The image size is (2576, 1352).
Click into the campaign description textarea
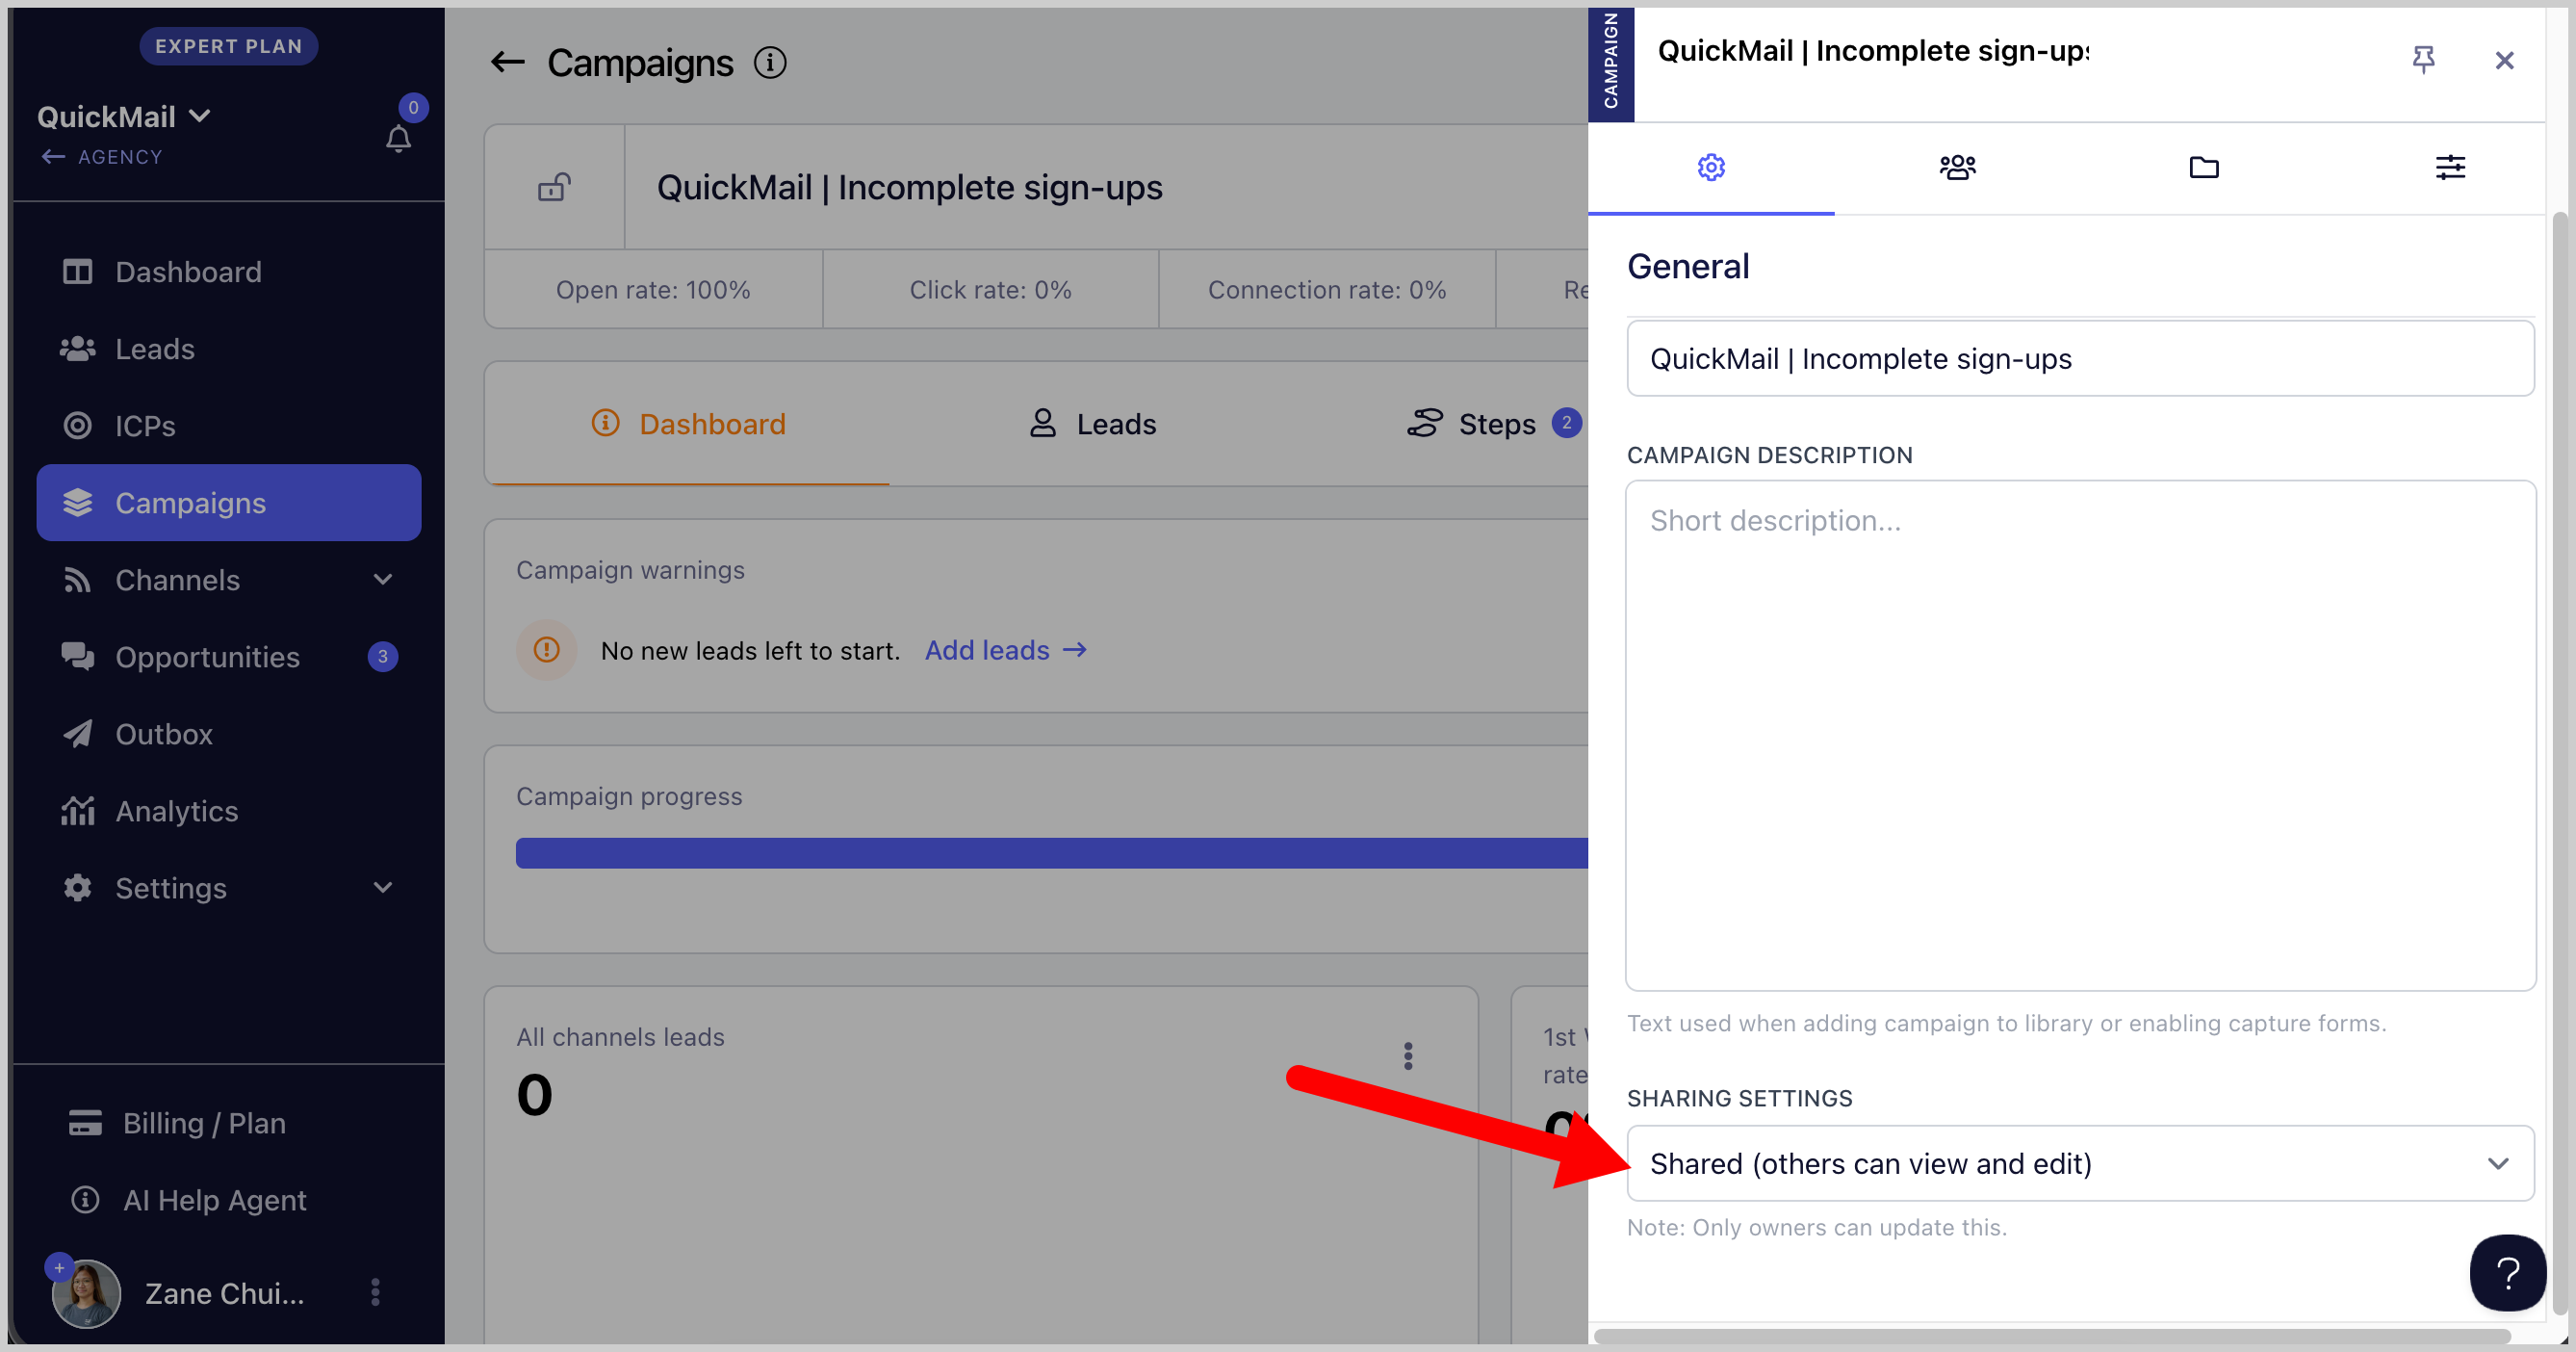pos(2080,736)
